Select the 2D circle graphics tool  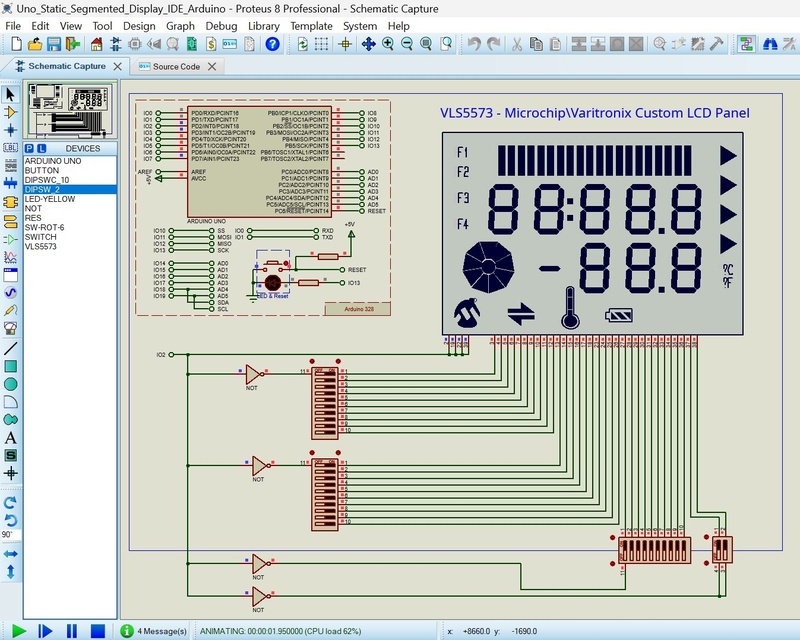[11, 384]
